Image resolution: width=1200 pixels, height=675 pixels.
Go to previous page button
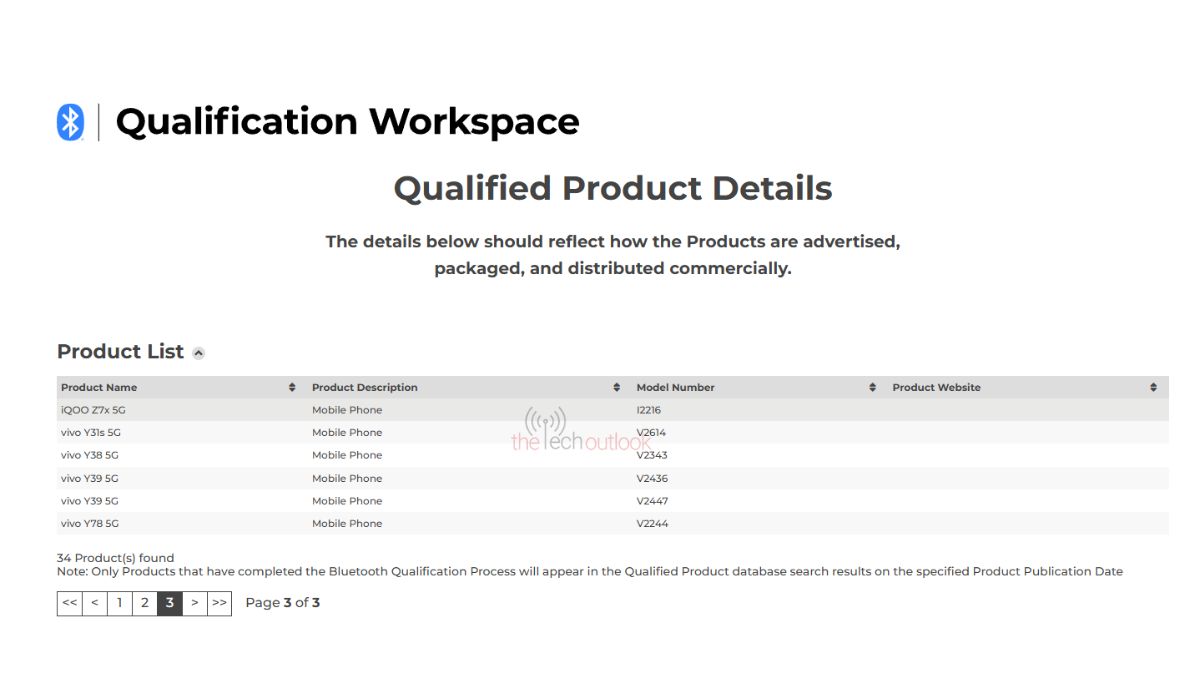tap(94, 603)
